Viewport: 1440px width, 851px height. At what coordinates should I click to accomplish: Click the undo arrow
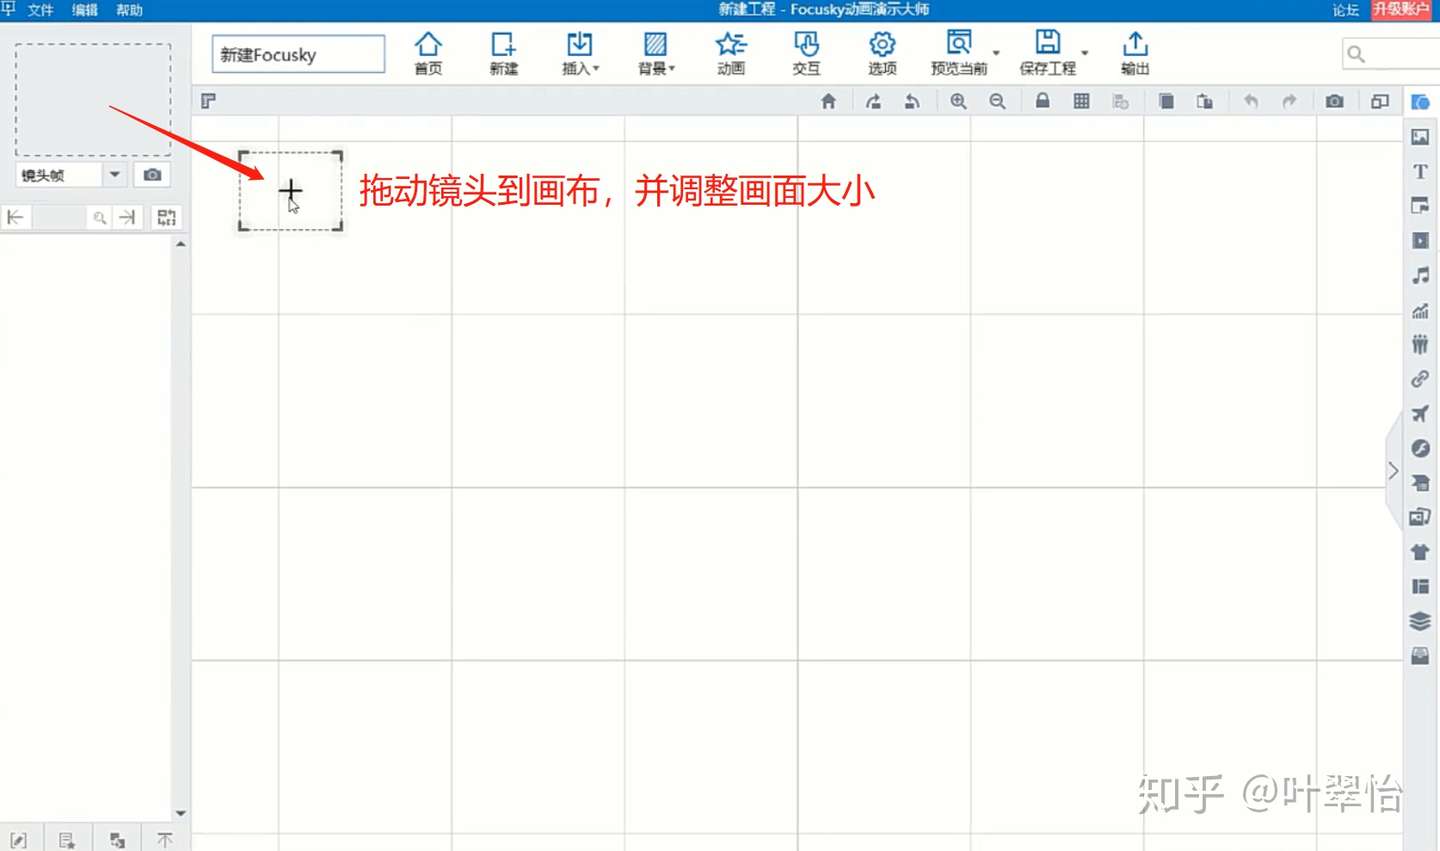point(1250,101)
